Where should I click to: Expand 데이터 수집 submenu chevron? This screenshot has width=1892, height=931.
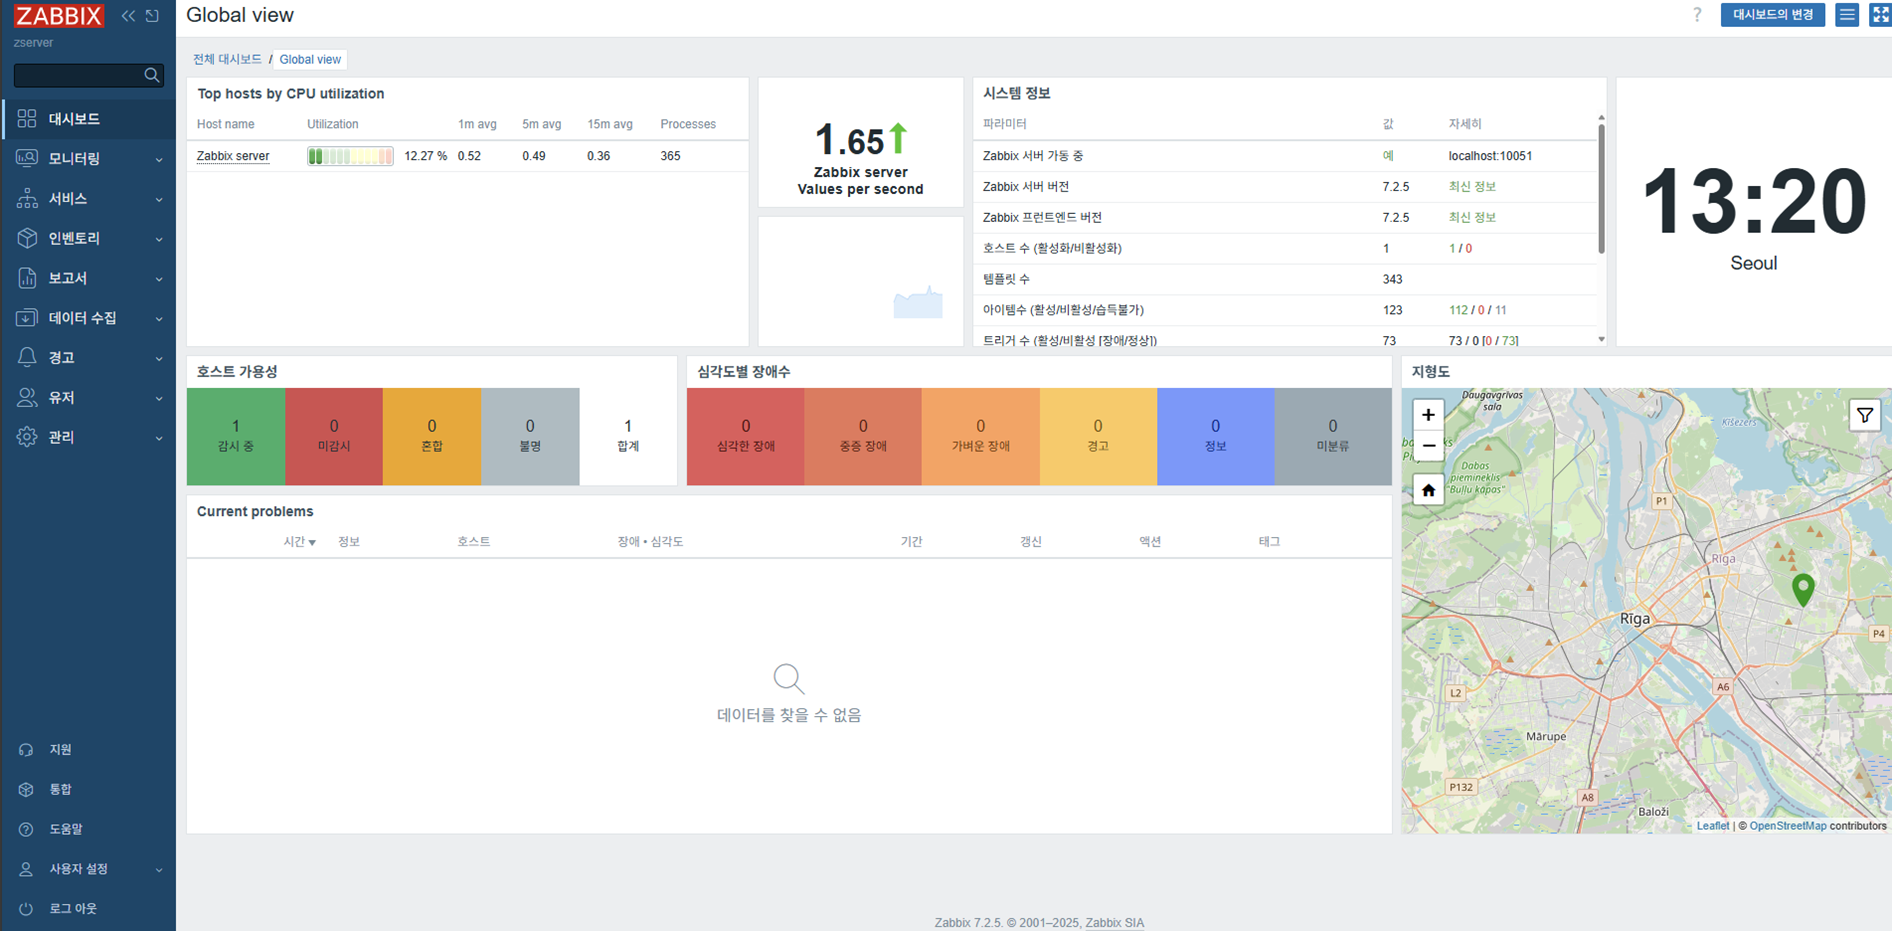(158, 319)
